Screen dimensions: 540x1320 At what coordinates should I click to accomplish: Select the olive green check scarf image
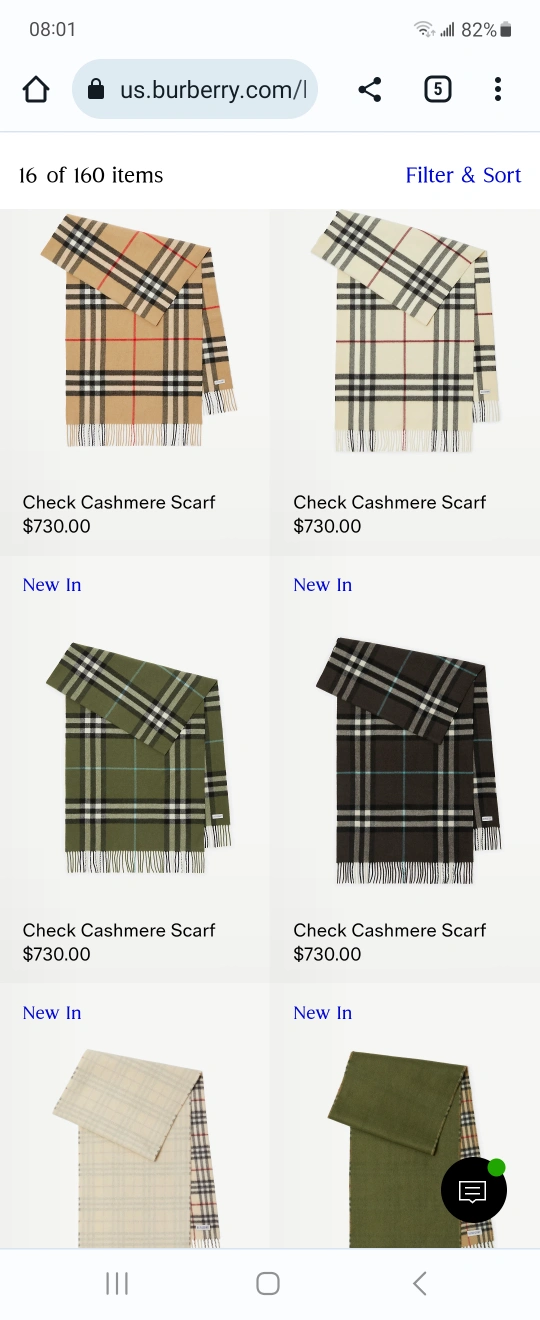click(137, 758)
